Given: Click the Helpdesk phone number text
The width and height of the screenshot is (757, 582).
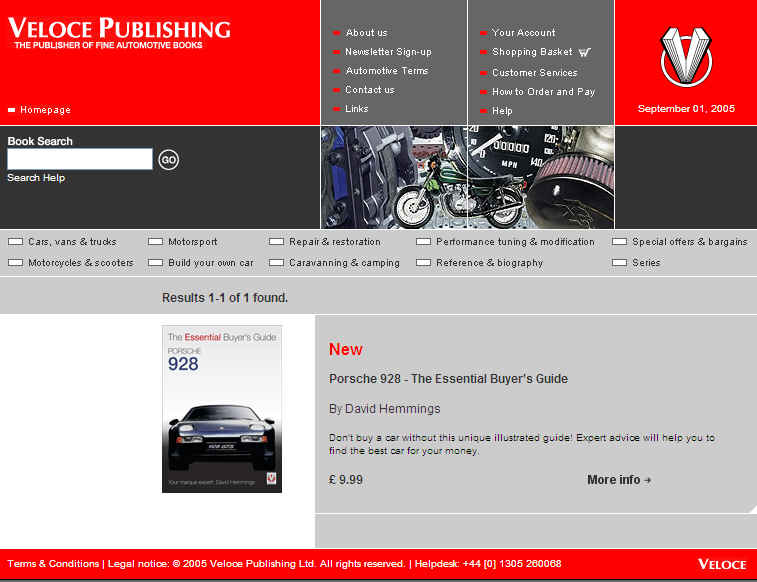Looking at the screenshot, I should [488, 564].
